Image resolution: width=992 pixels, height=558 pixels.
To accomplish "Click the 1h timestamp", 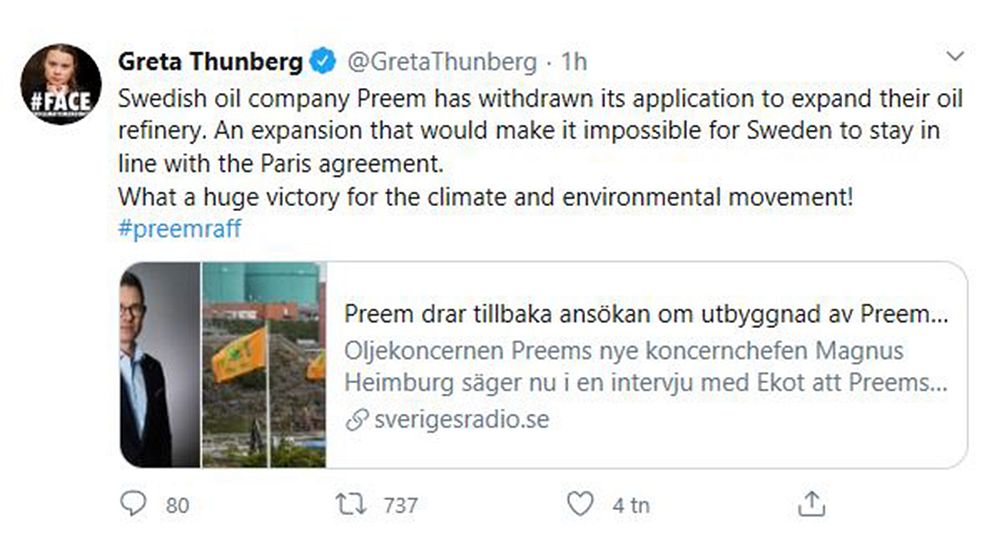I will coord(574,61).
